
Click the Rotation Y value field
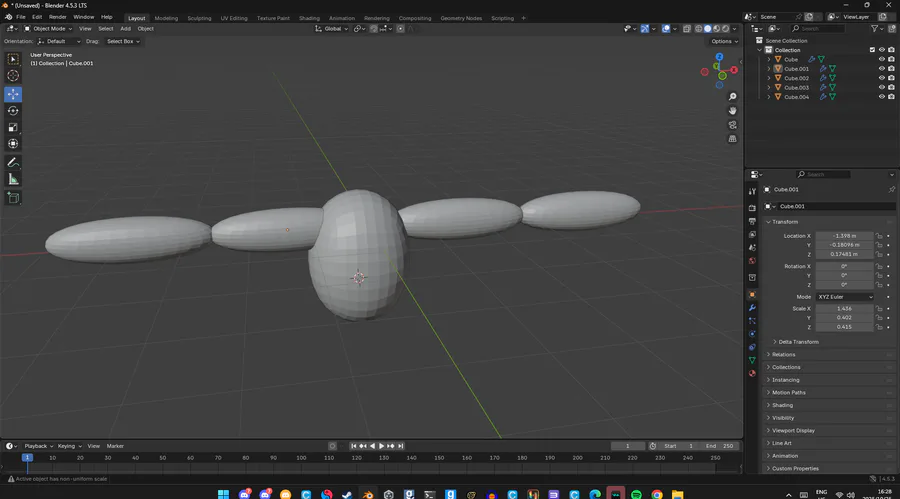[x=844, y=276]
